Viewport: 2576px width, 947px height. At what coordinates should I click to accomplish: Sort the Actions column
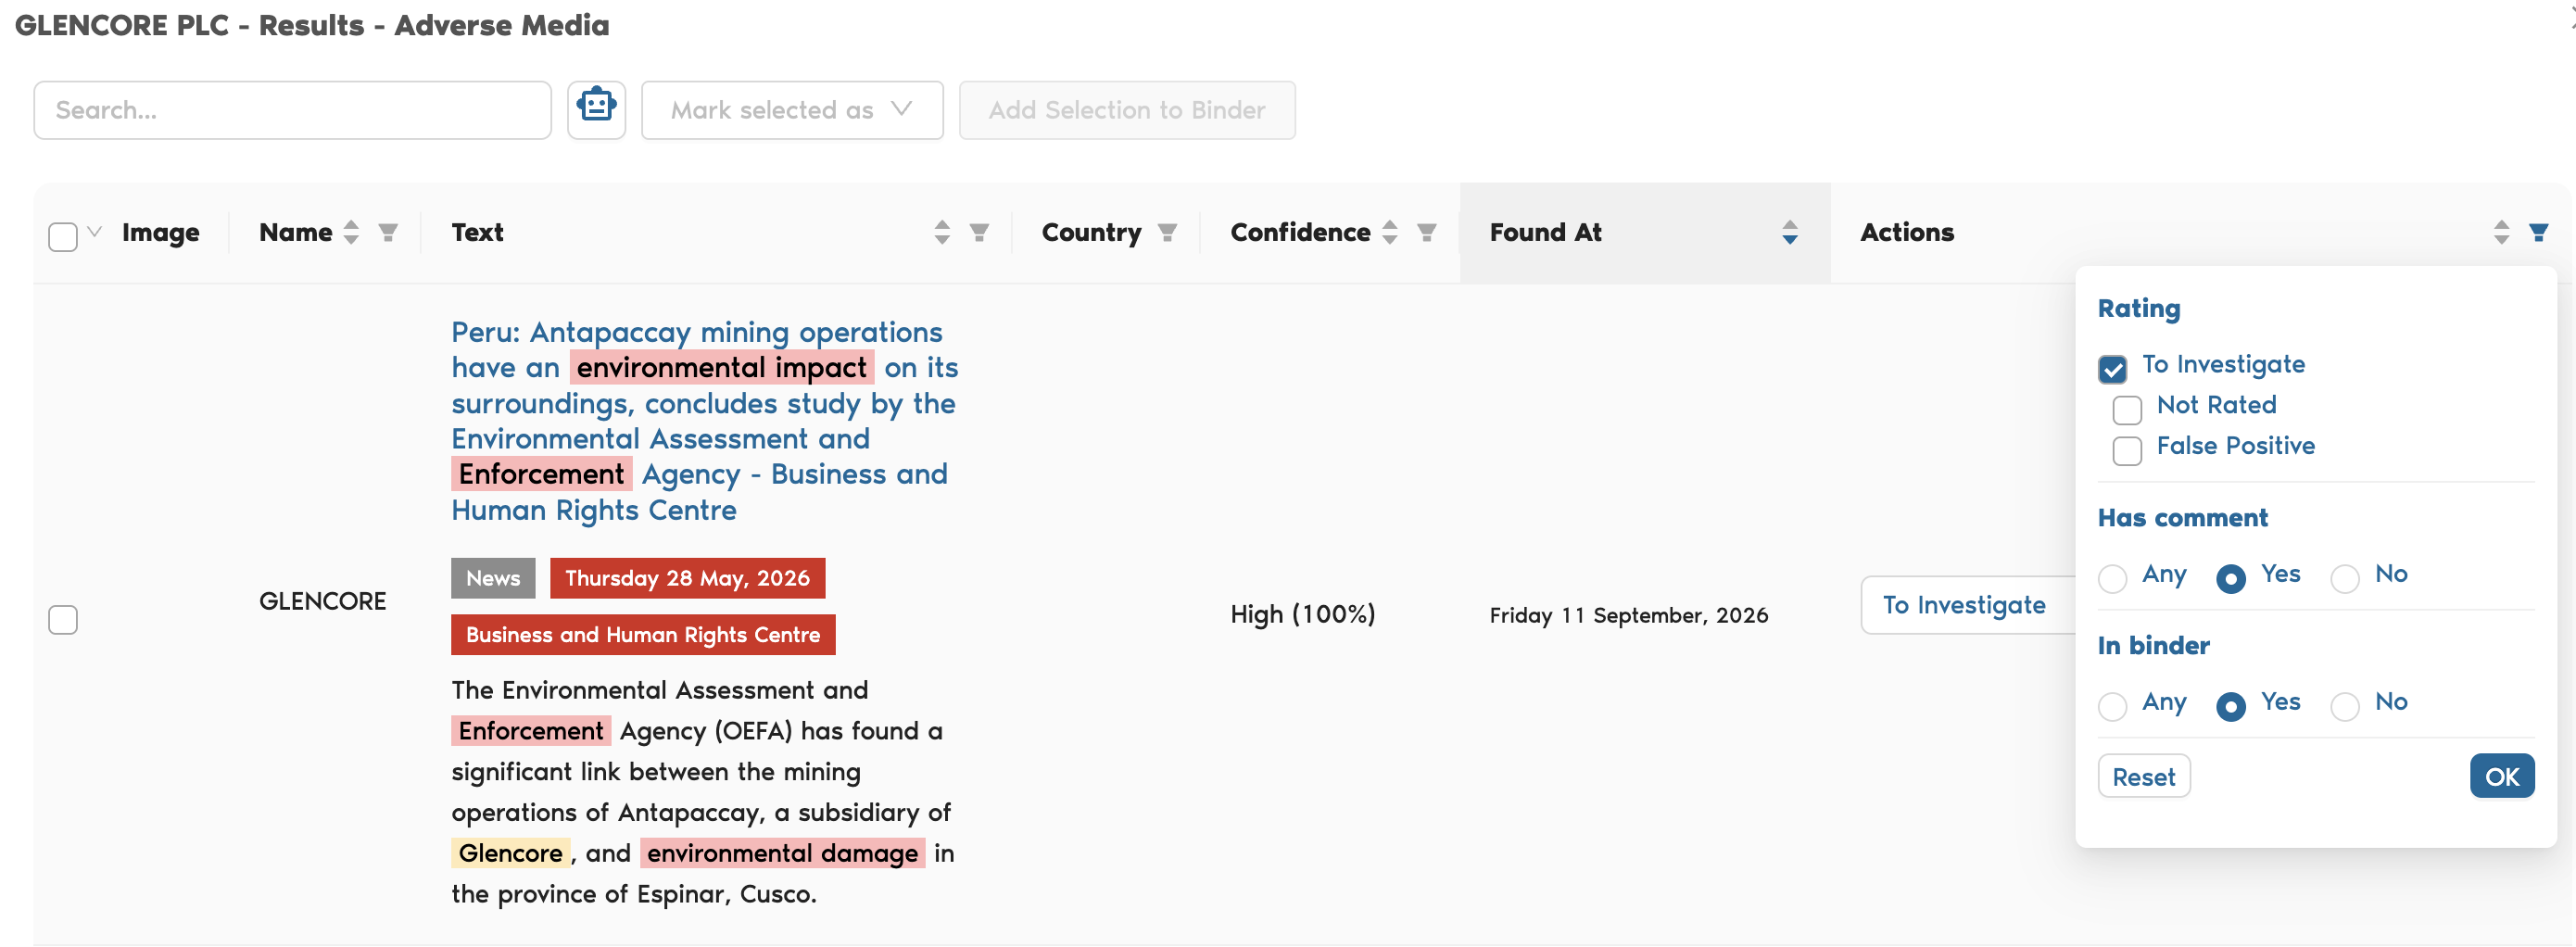[2501, 232]
